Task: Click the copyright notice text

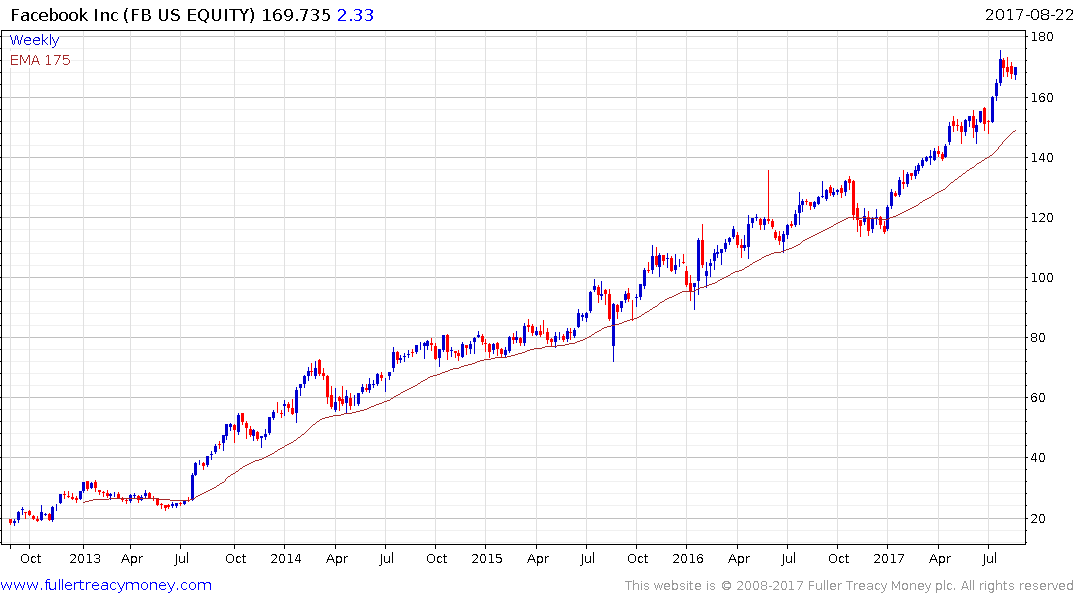Action: (x=849, y=586)
